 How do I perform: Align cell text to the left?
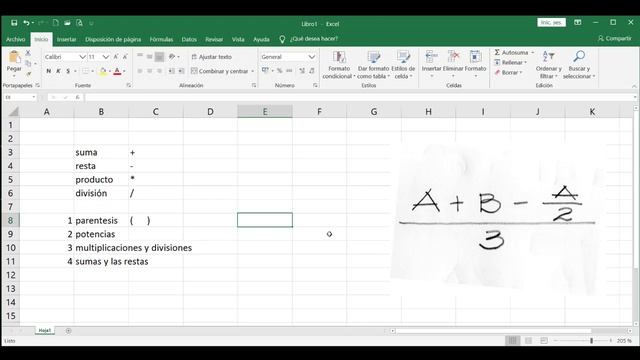[140, 71]
